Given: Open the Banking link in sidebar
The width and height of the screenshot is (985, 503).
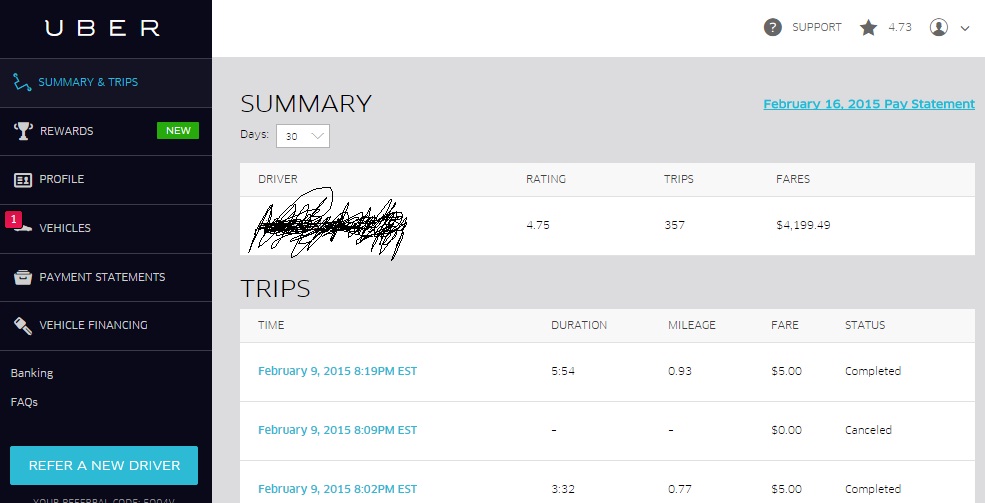Looking at the screenshot, I should 32,373.
